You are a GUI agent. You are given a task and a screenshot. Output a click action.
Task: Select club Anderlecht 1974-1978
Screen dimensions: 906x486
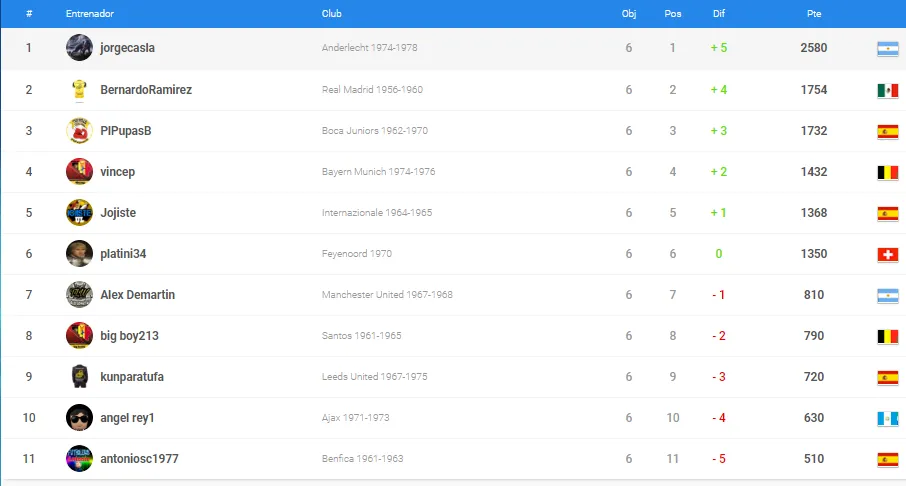tap(369, 47)
